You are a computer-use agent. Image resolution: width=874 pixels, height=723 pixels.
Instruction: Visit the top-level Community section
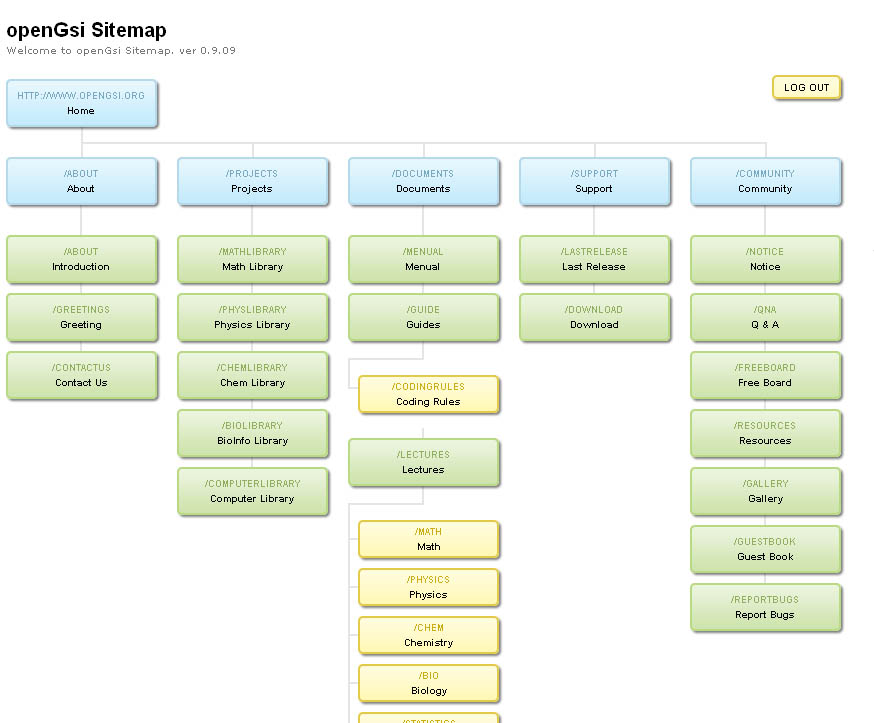tap(766, 181)
